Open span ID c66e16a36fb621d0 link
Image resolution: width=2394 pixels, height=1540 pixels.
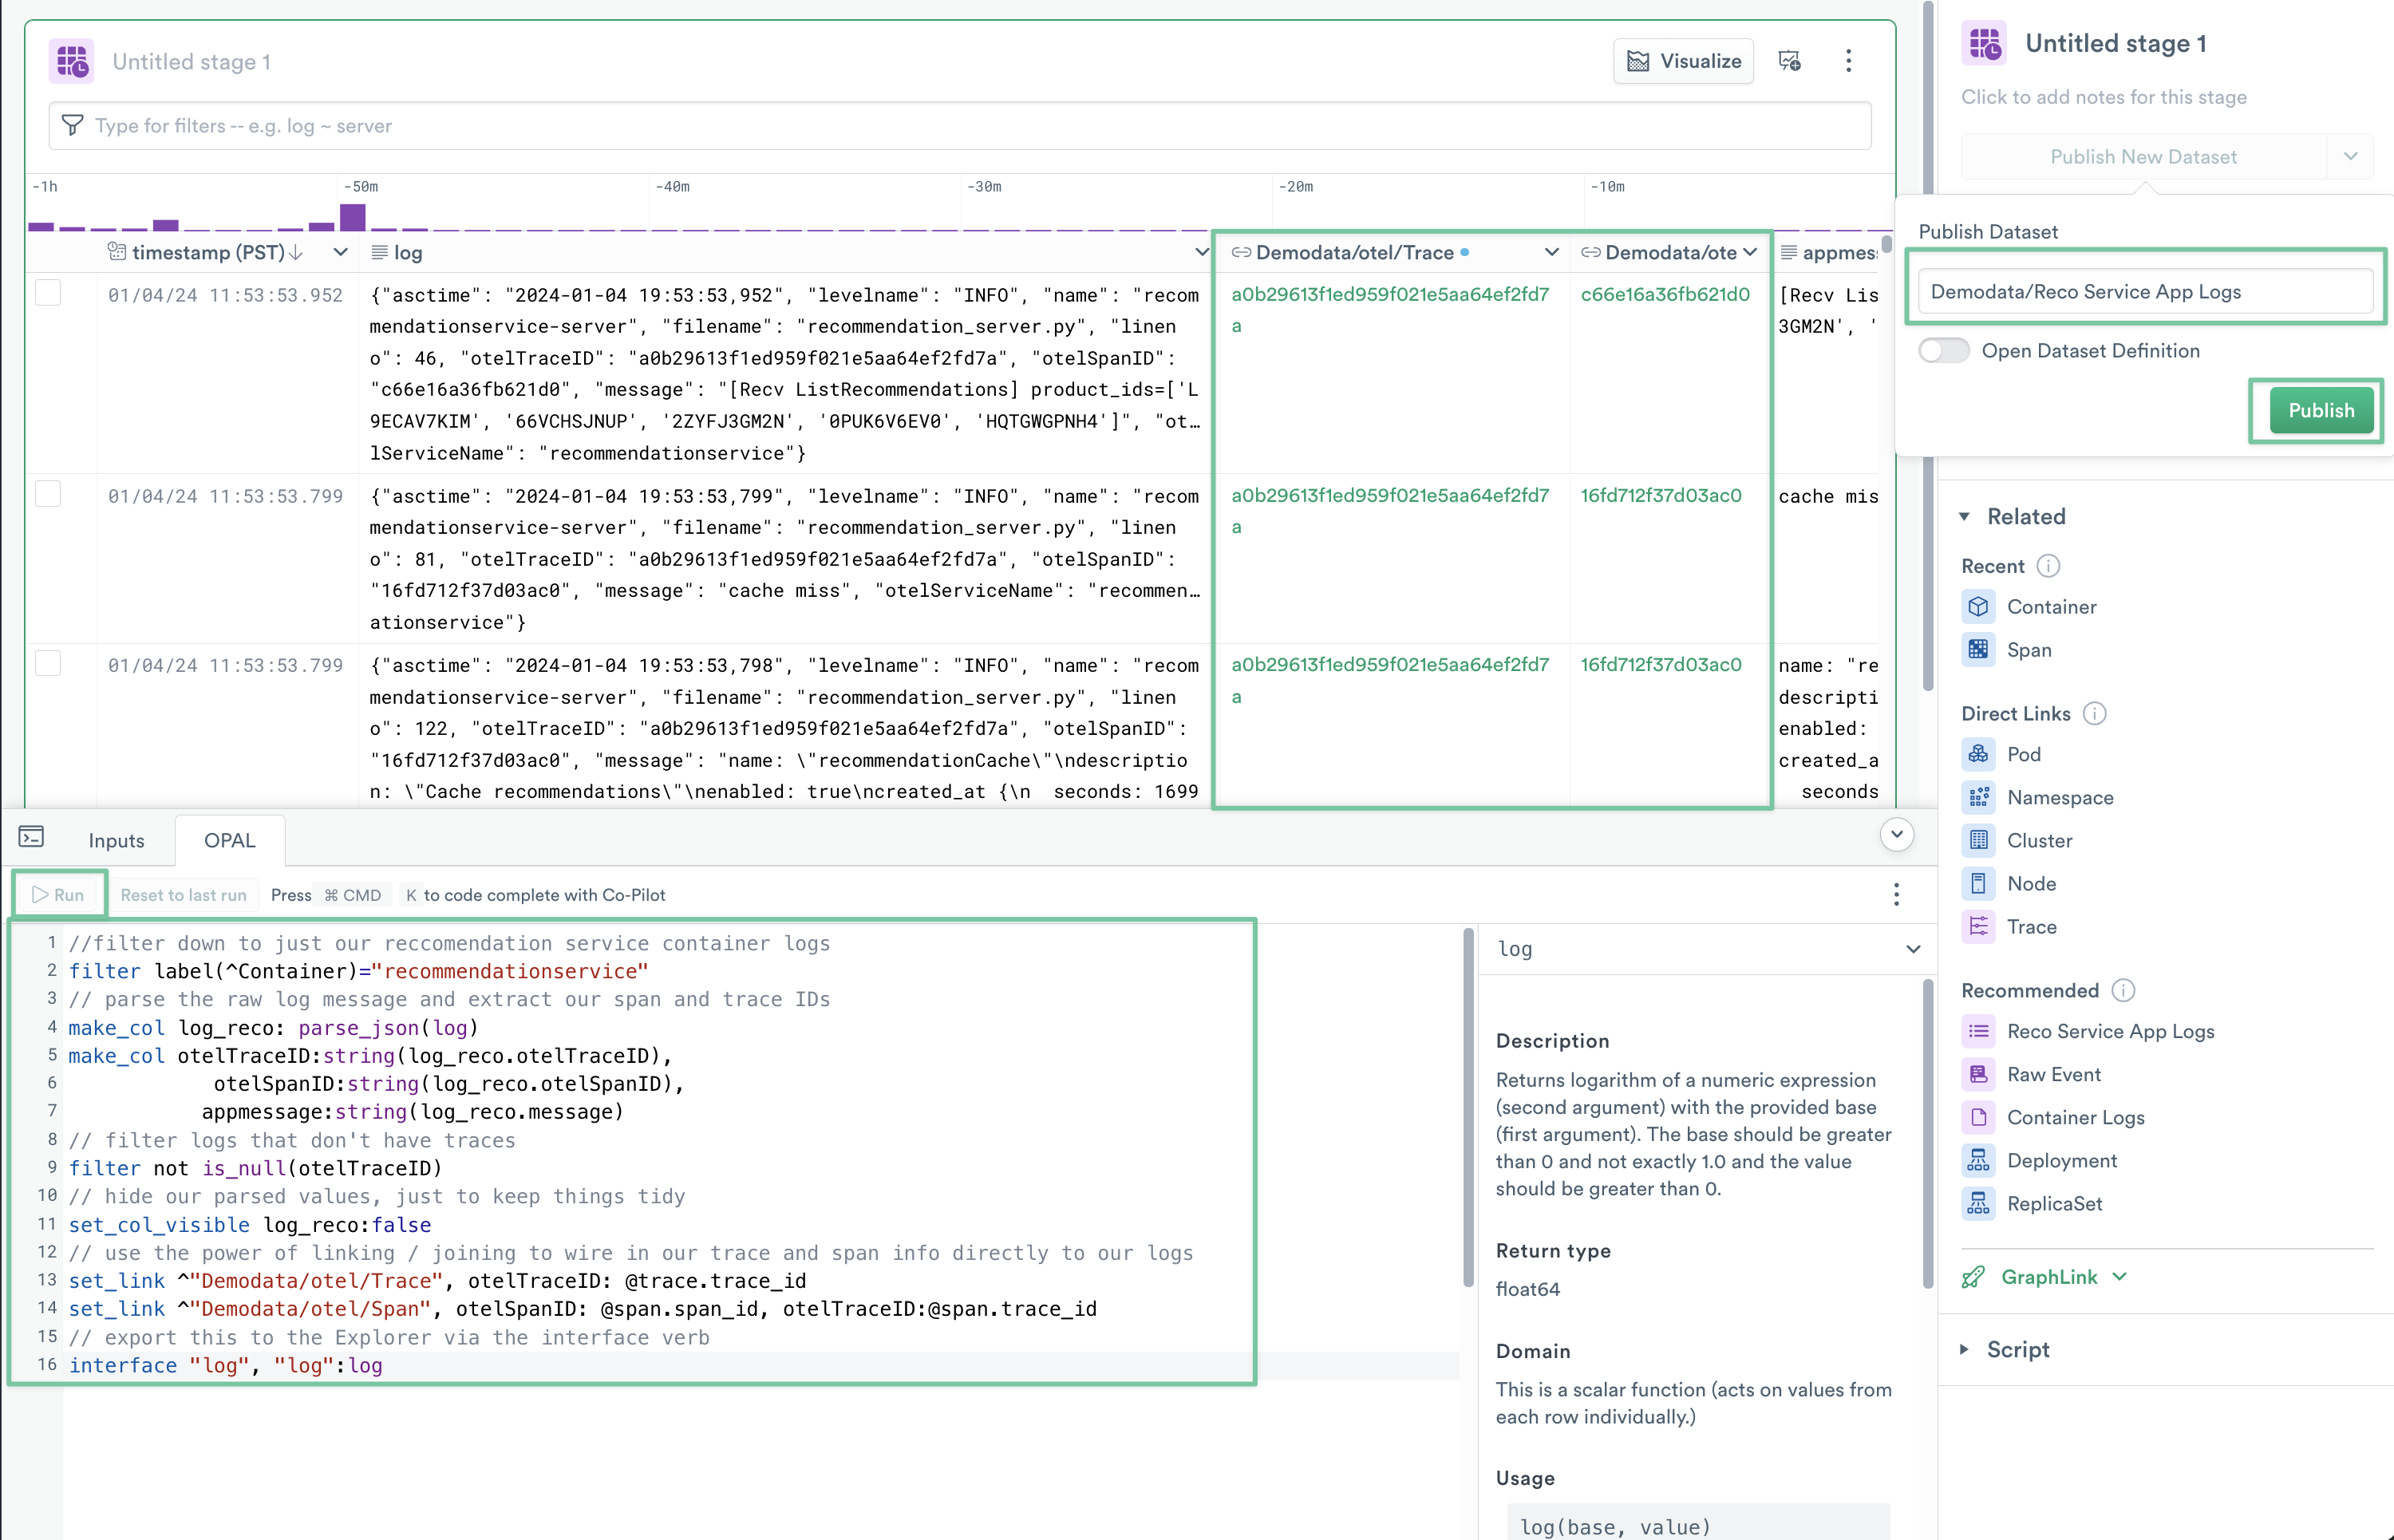coord(1665,294)
